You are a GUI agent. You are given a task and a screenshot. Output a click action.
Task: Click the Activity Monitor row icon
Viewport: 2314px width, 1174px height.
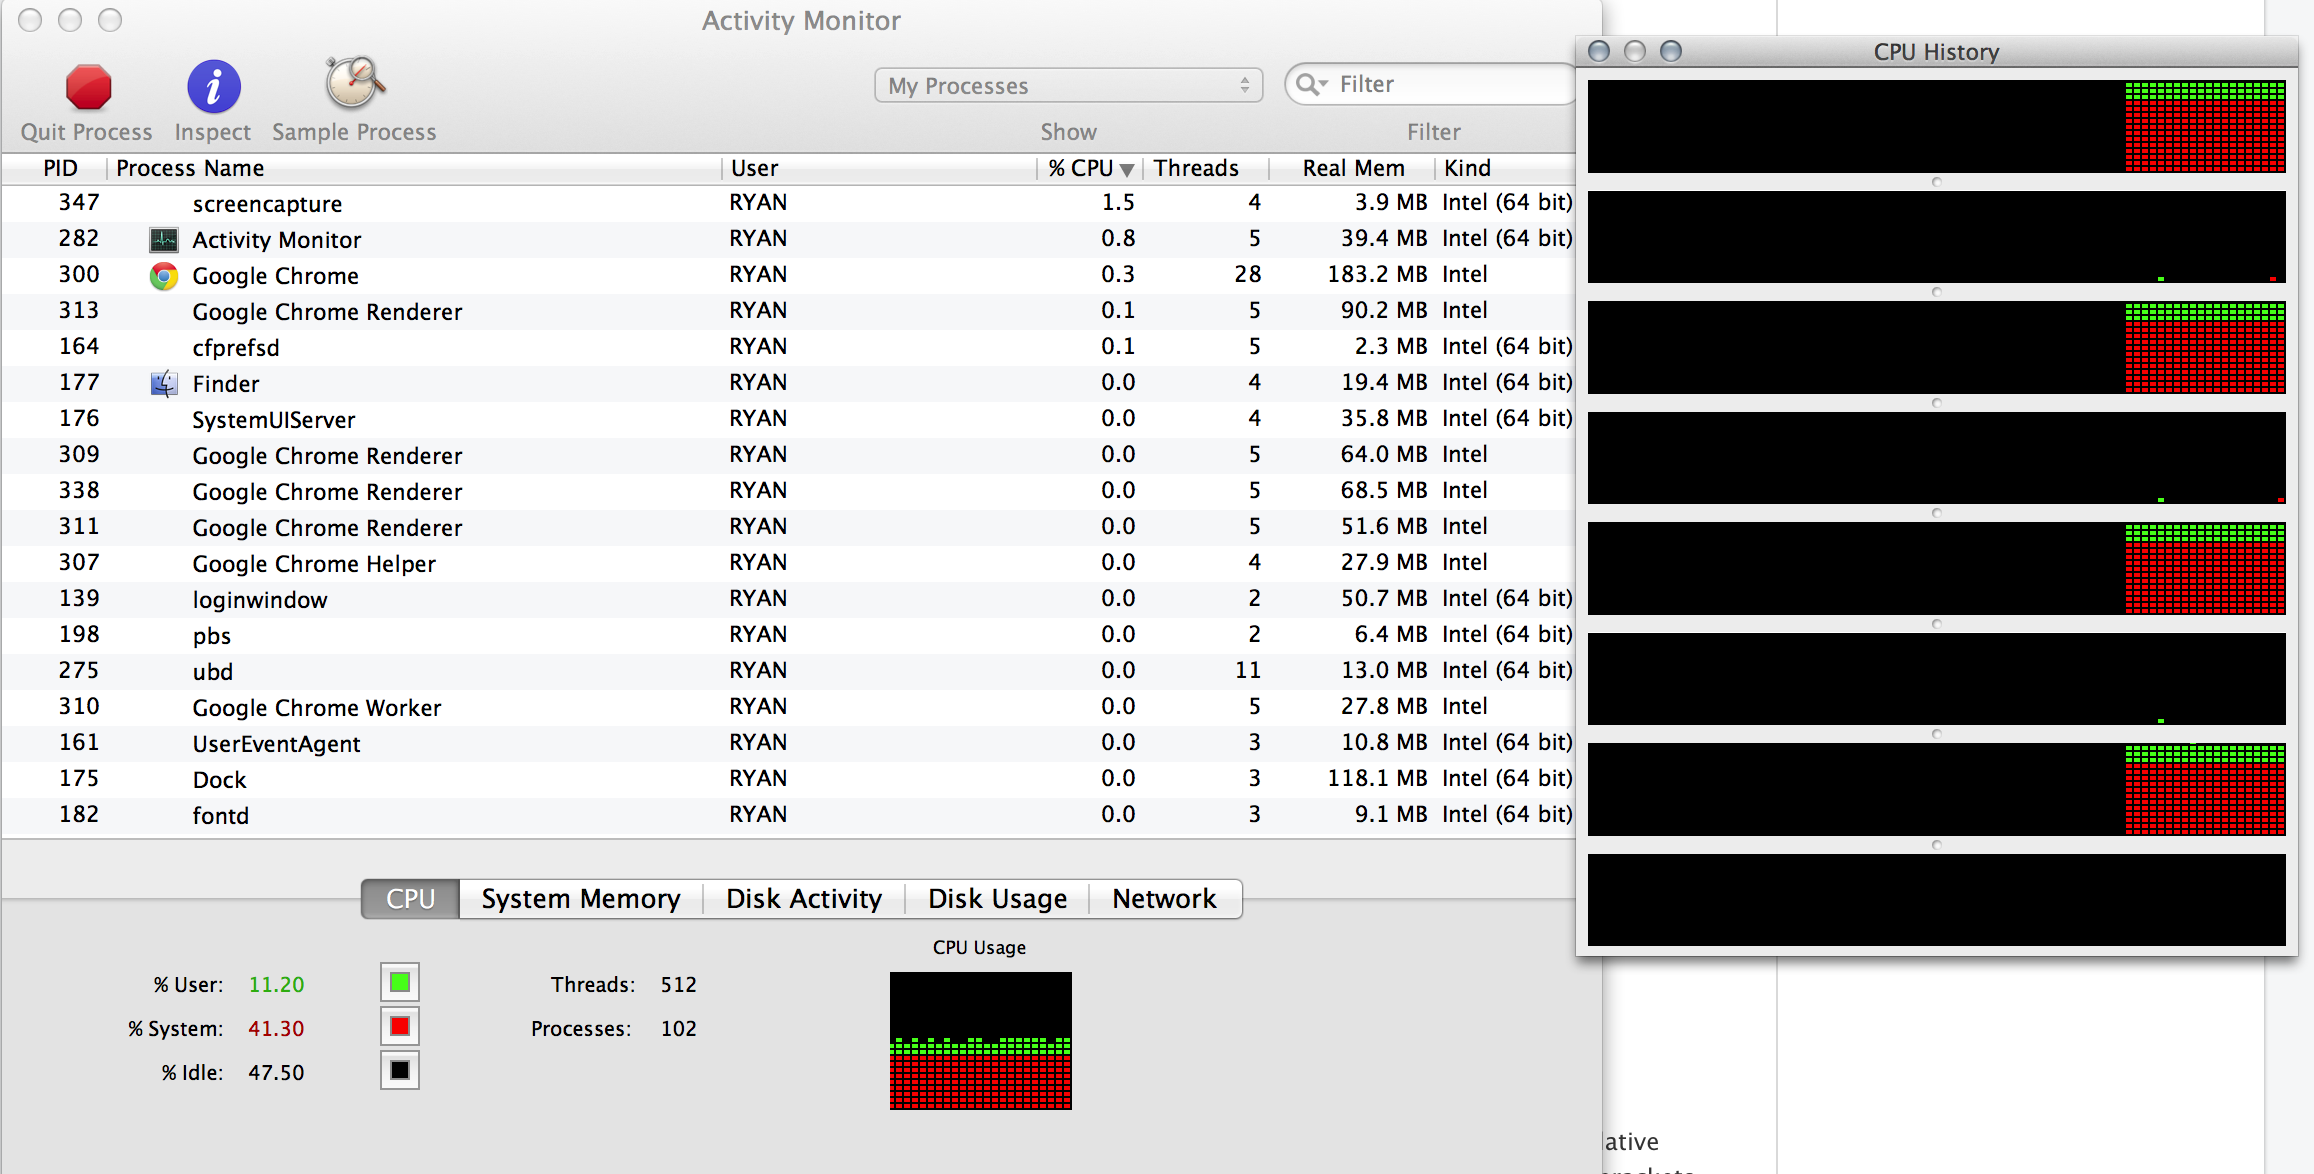pyautogui.click(x=163, y=240)
